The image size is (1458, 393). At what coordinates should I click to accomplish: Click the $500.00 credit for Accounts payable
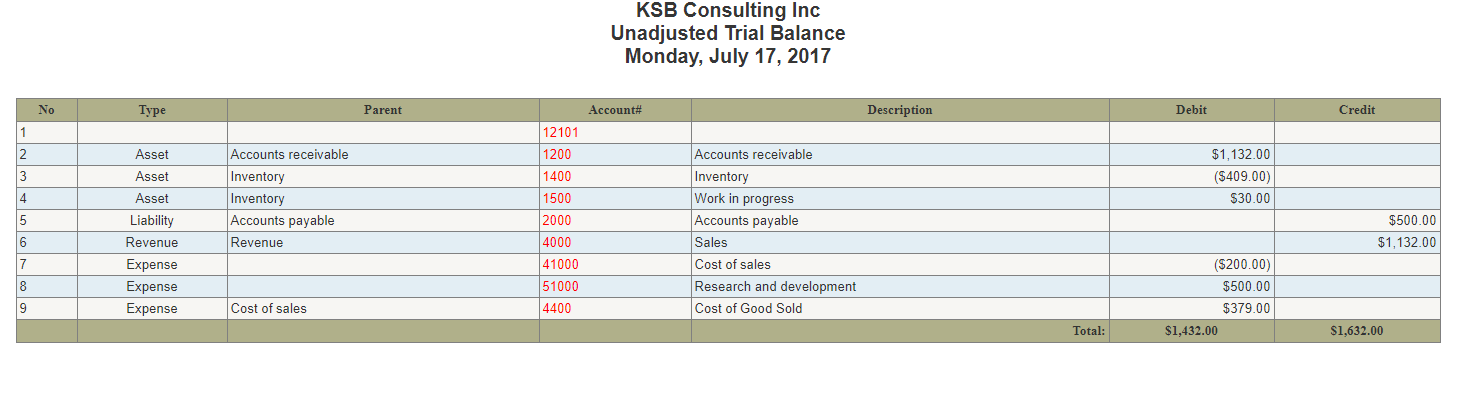coord(1357,221)
